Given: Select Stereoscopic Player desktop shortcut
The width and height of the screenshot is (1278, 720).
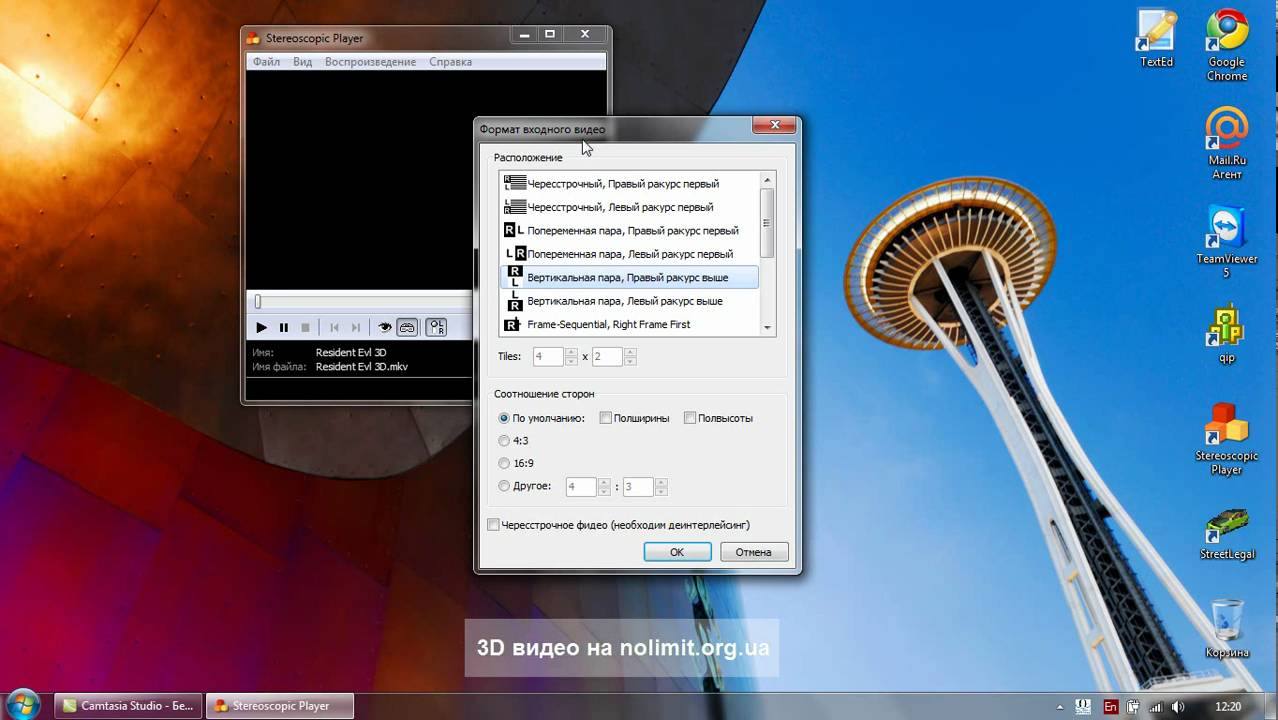Looking at the screenshot, I should coord(1227,439).
